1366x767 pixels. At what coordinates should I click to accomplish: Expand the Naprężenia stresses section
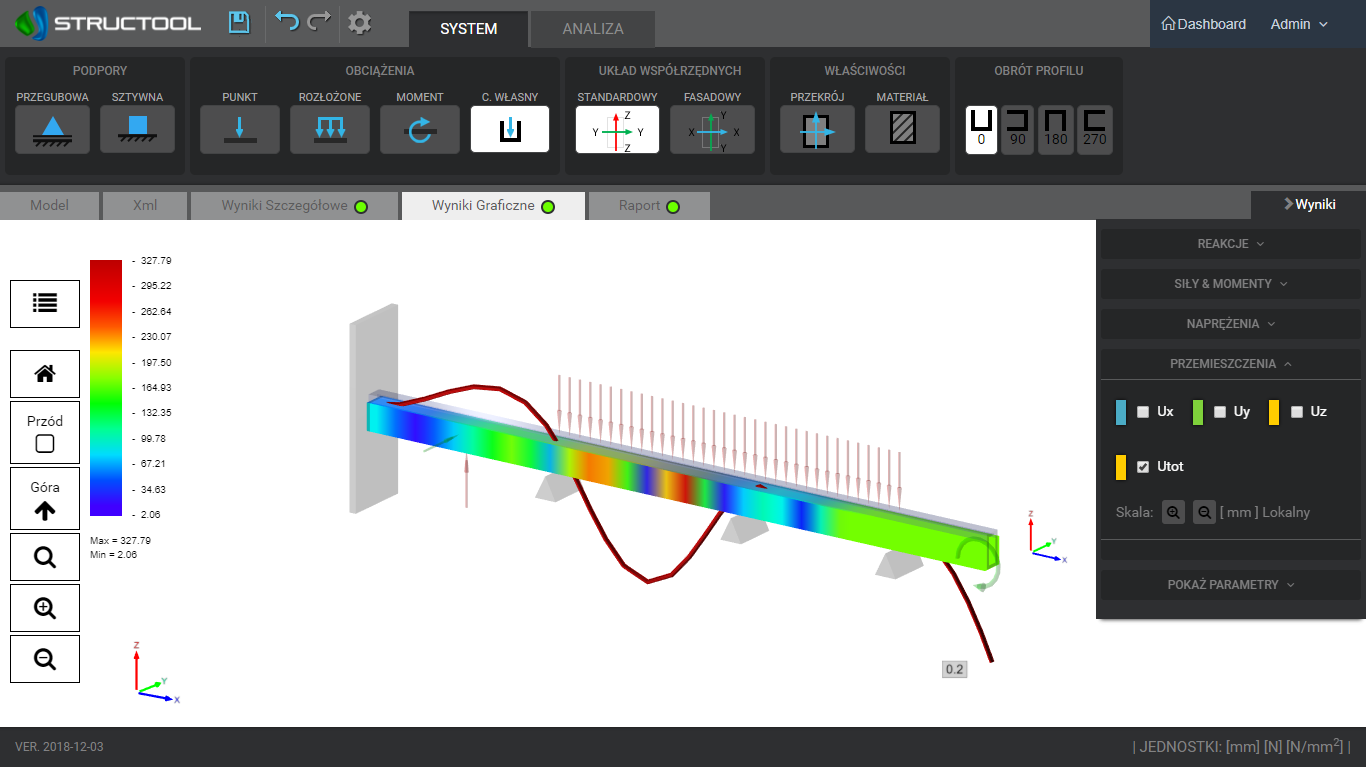coord(1231,324)
